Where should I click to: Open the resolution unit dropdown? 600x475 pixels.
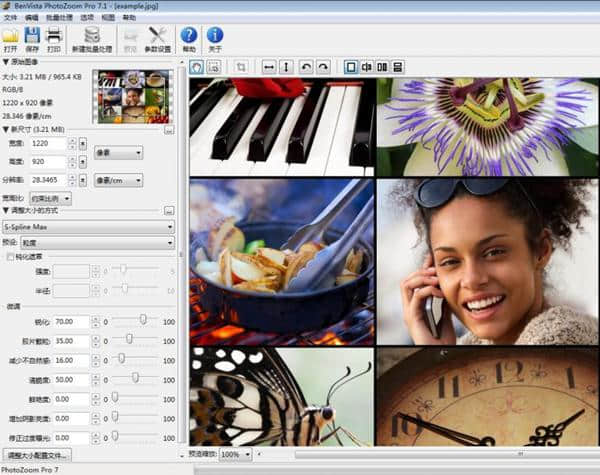point(118,180)
